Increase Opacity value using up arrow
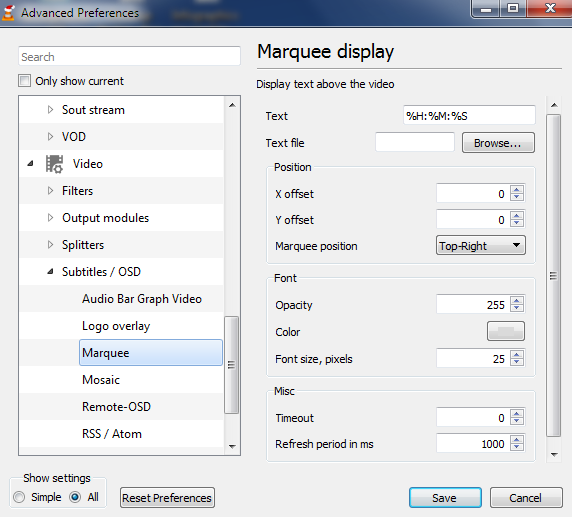 point(517,301)
